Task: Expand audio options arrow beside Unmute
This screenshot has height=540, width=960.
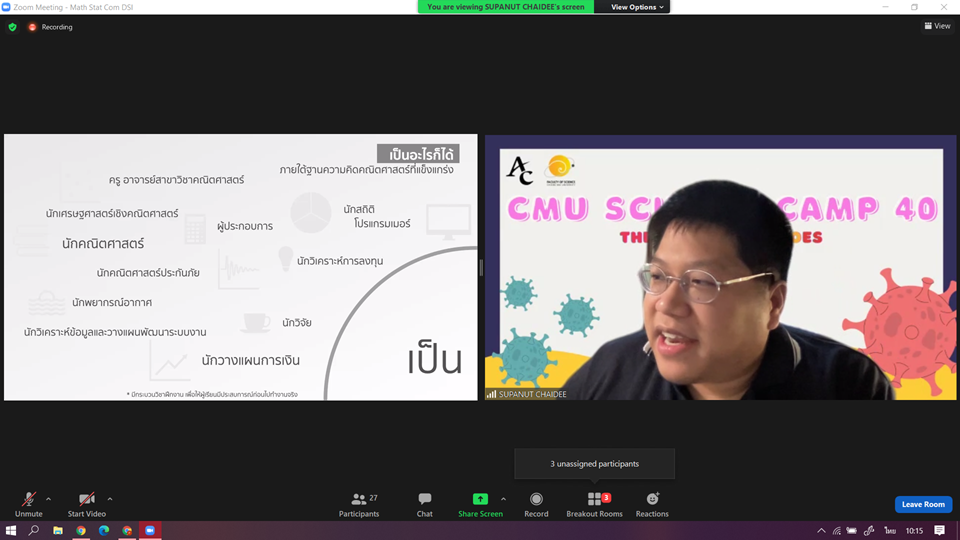Action: [x=49, y=498]
